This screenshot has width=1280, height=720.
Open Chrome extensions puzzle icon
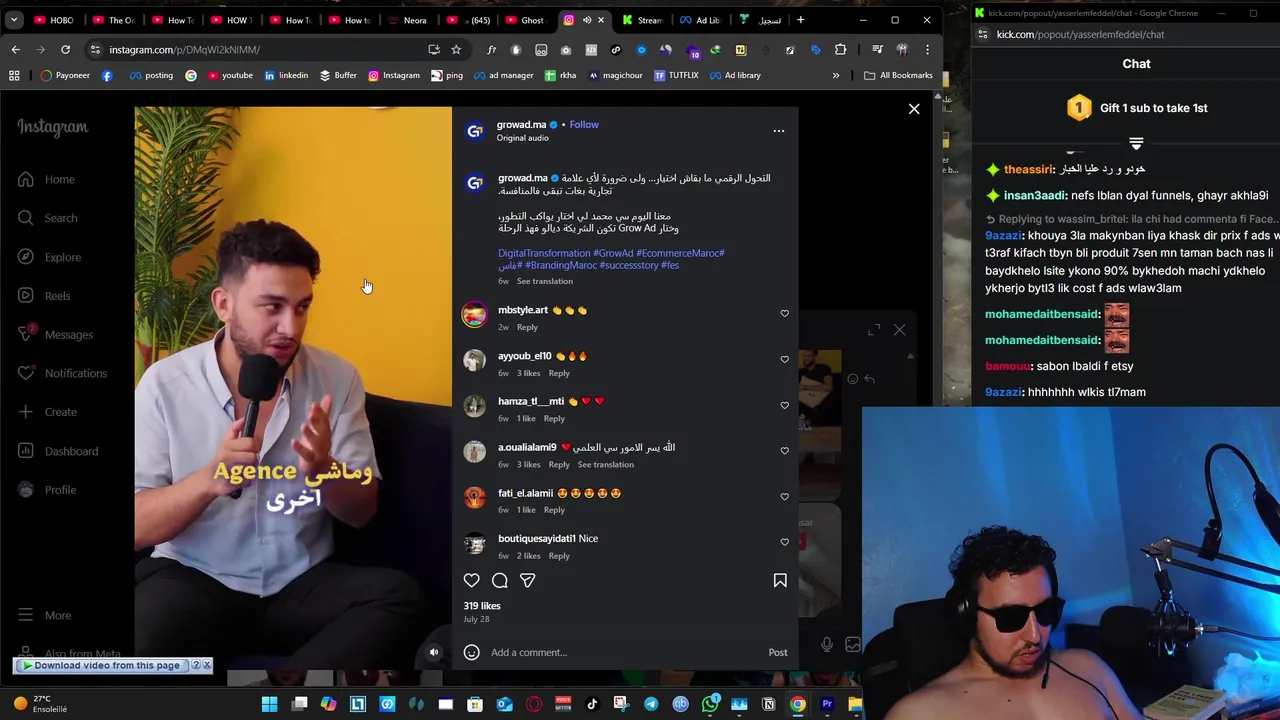tap(840, 50)
